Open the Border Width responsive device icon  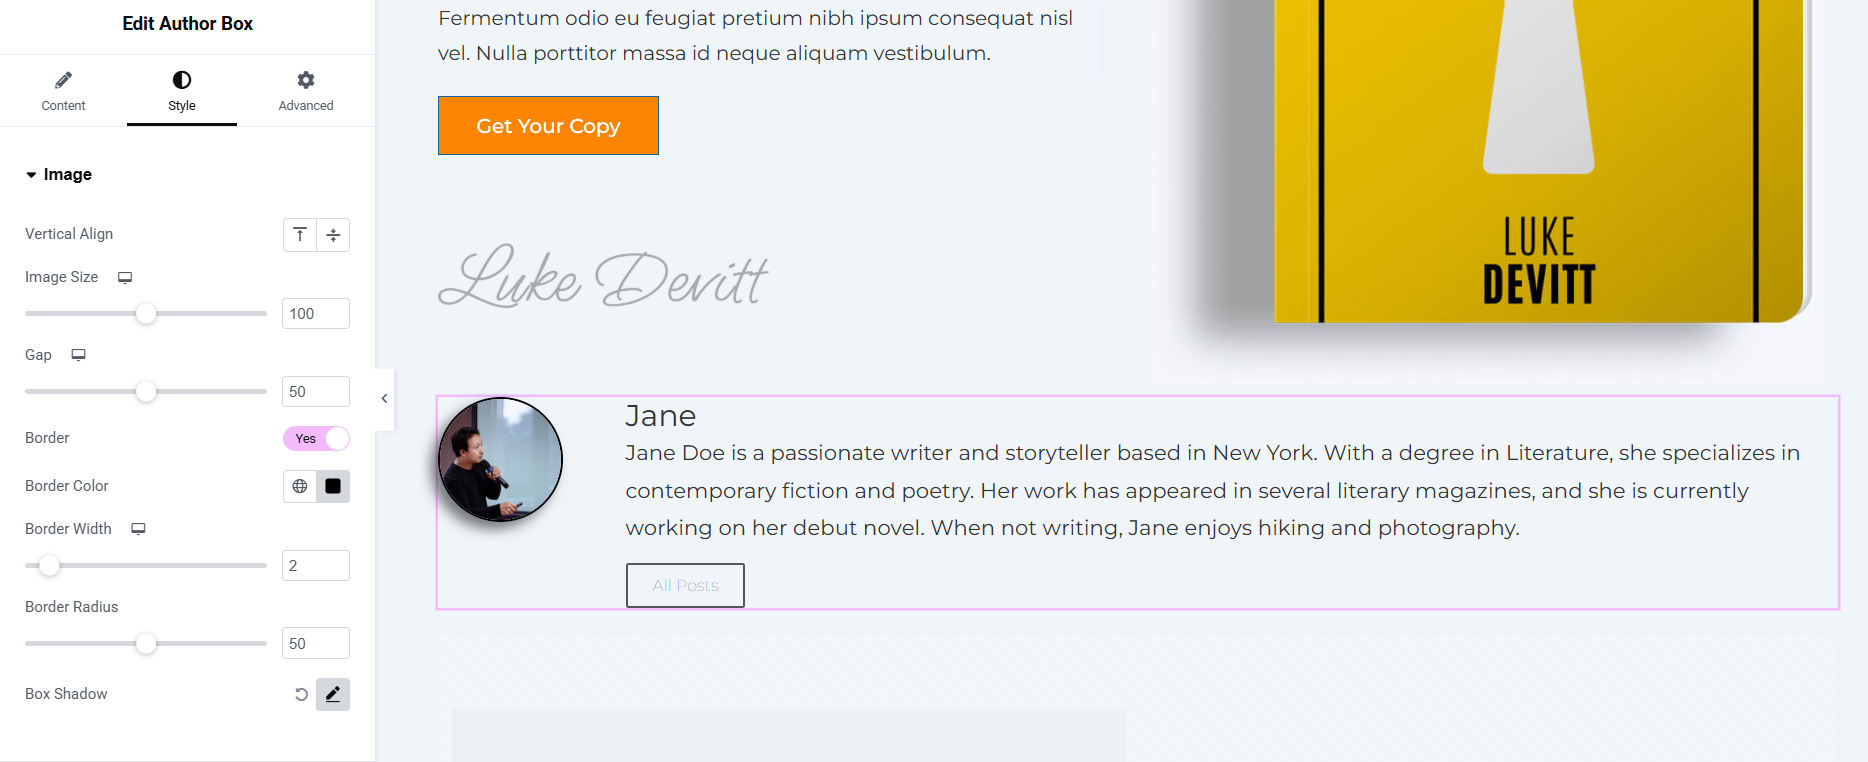point(139,529)
